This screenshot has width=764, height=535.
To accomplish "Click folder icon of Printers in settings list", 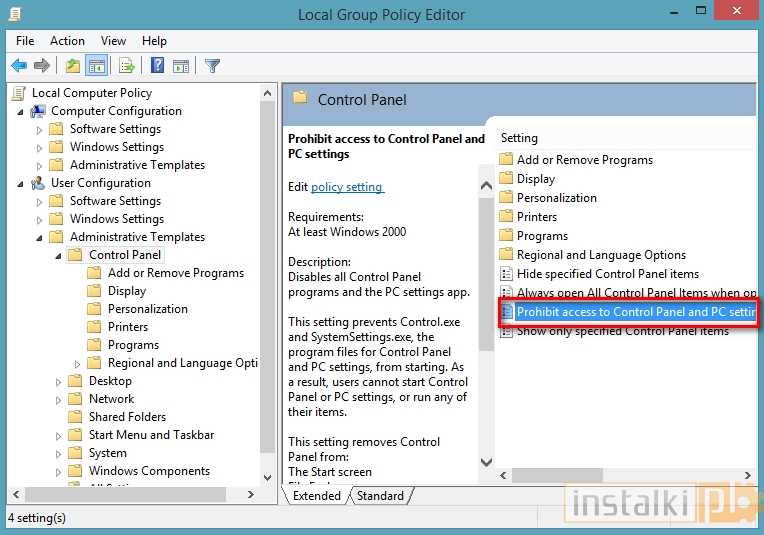I will pyautogui.click(x=506, y=216).
